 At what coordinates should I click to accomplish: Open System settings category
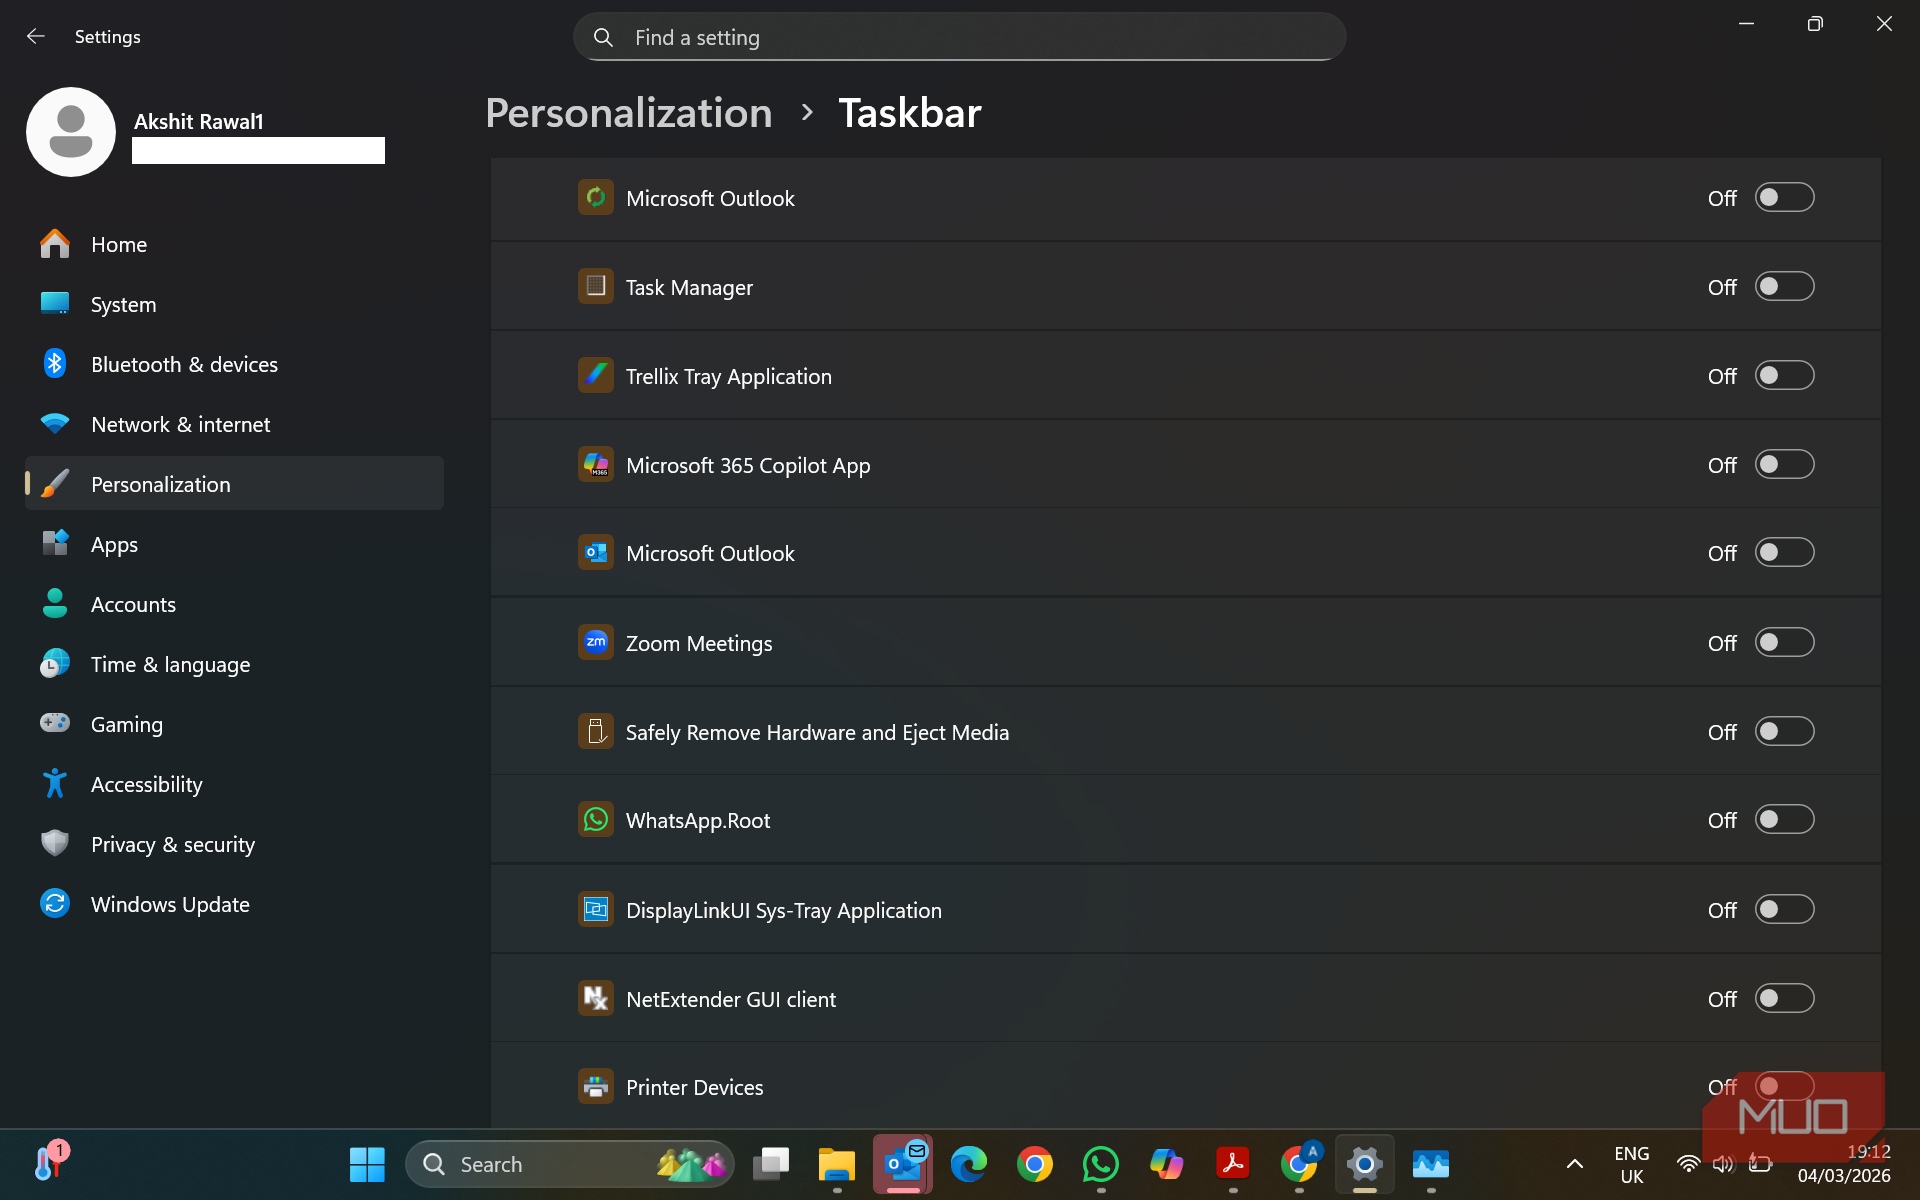234,304
